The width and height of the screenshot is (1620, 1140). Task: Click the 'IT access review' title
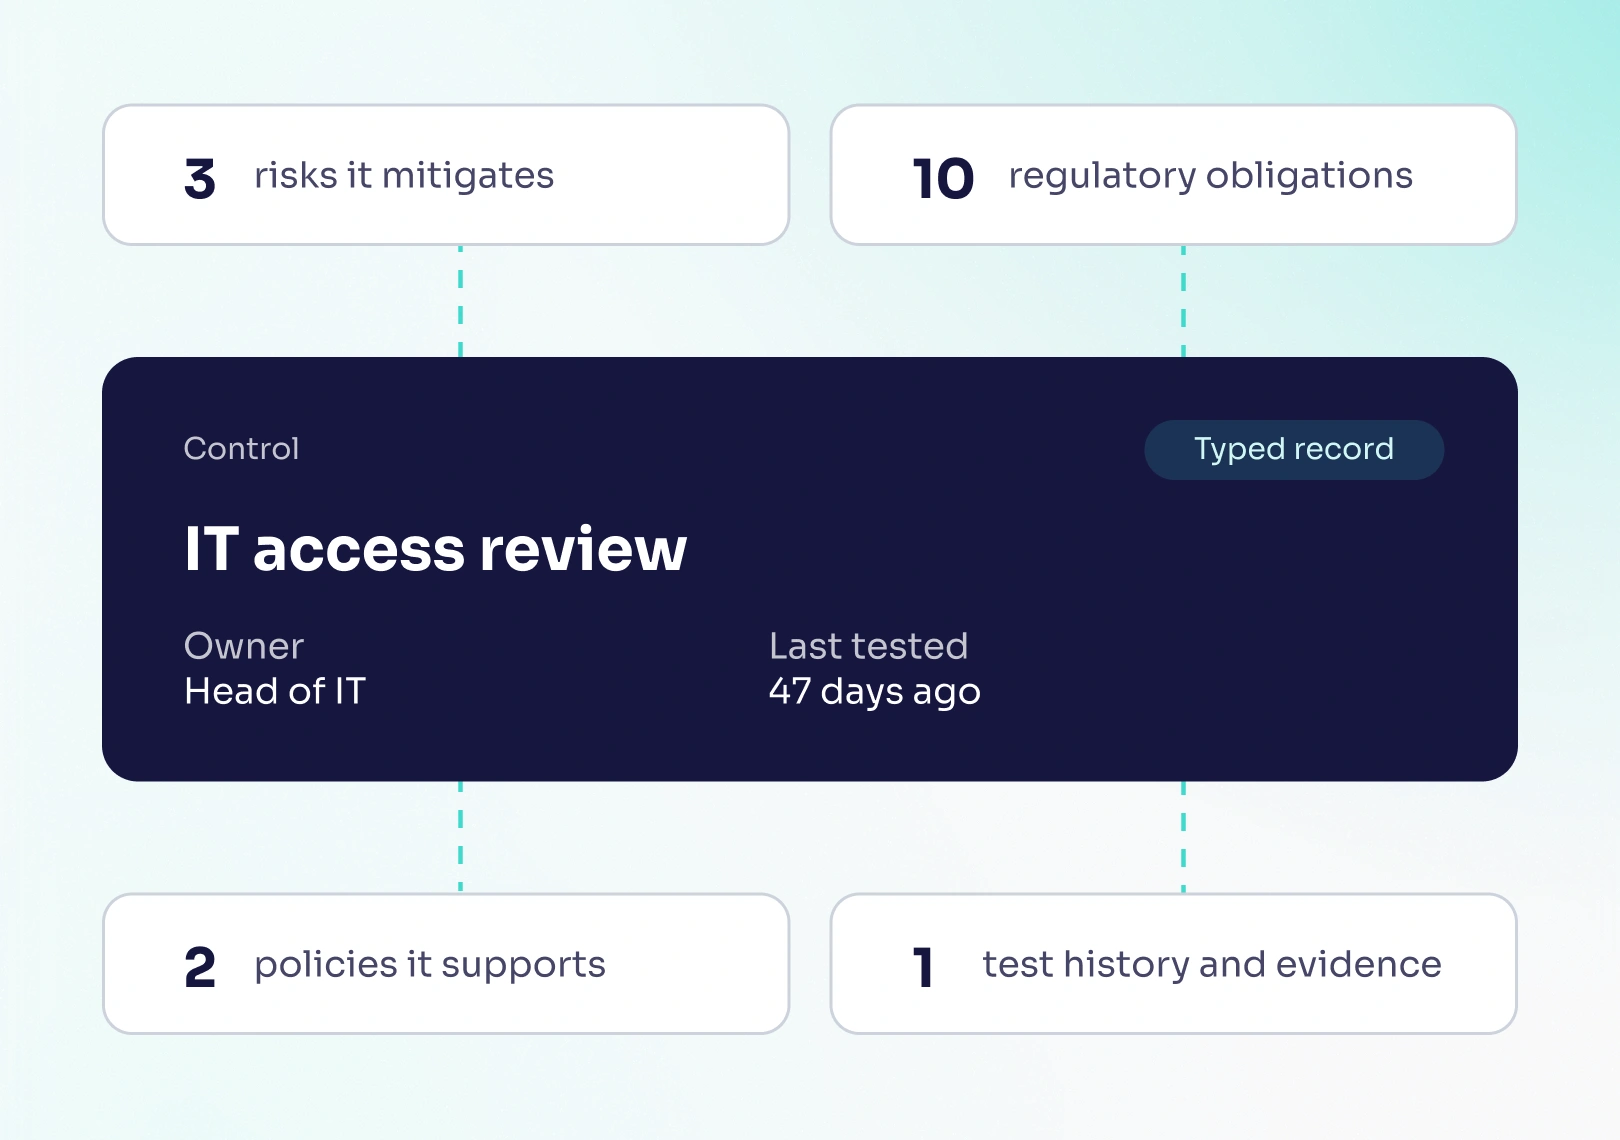point(436,549)
